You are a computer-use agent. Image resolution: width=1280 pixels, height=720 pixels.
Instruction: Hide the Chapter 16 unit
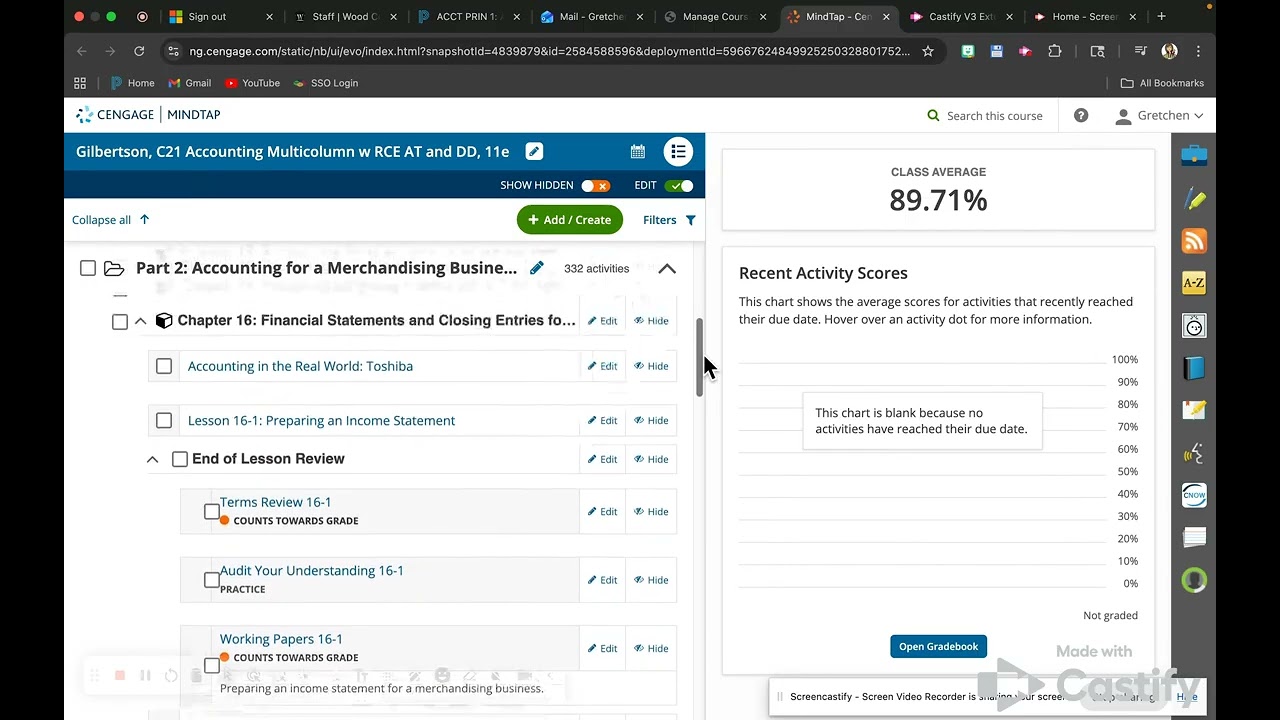click(651, 321)
